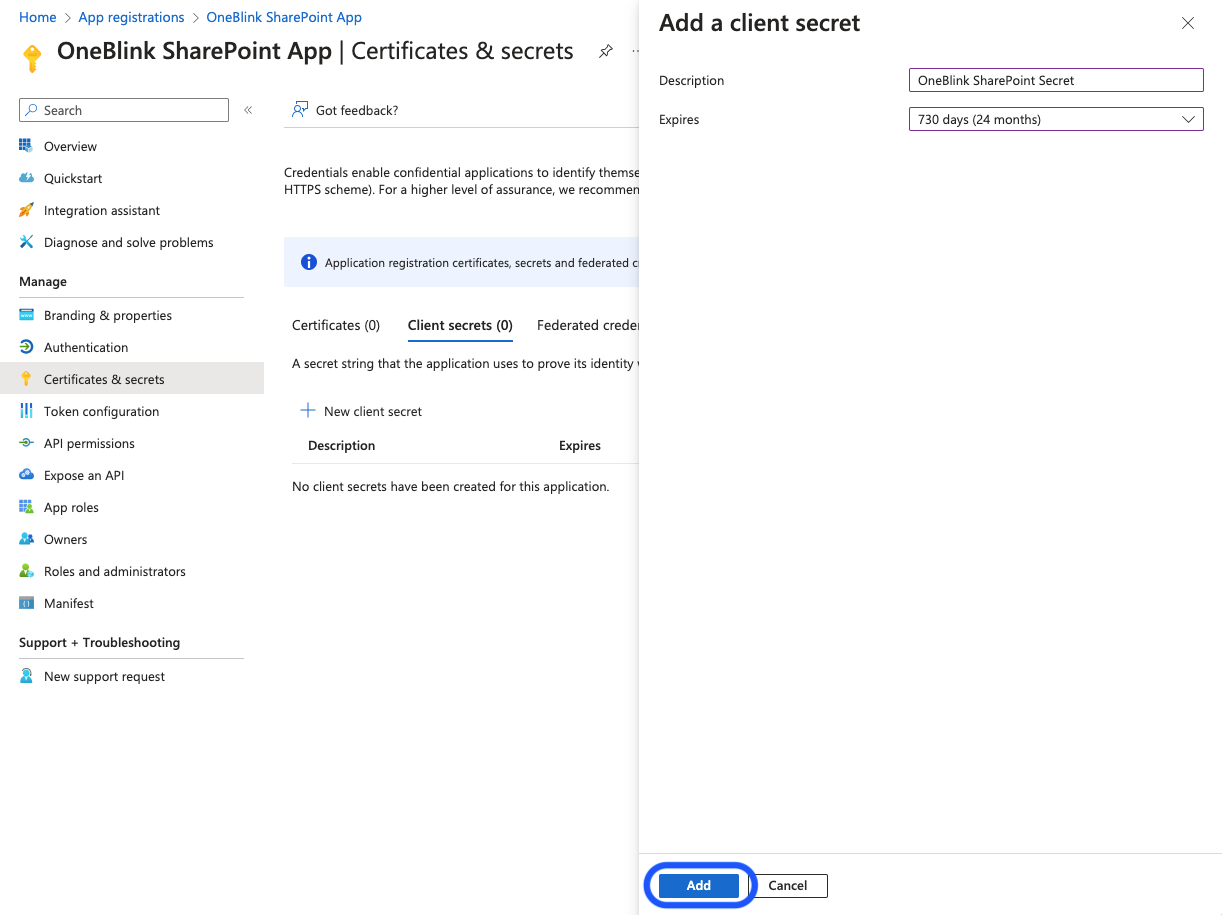Click the New support request icon

pyautogui.click(x=26, y=676)
